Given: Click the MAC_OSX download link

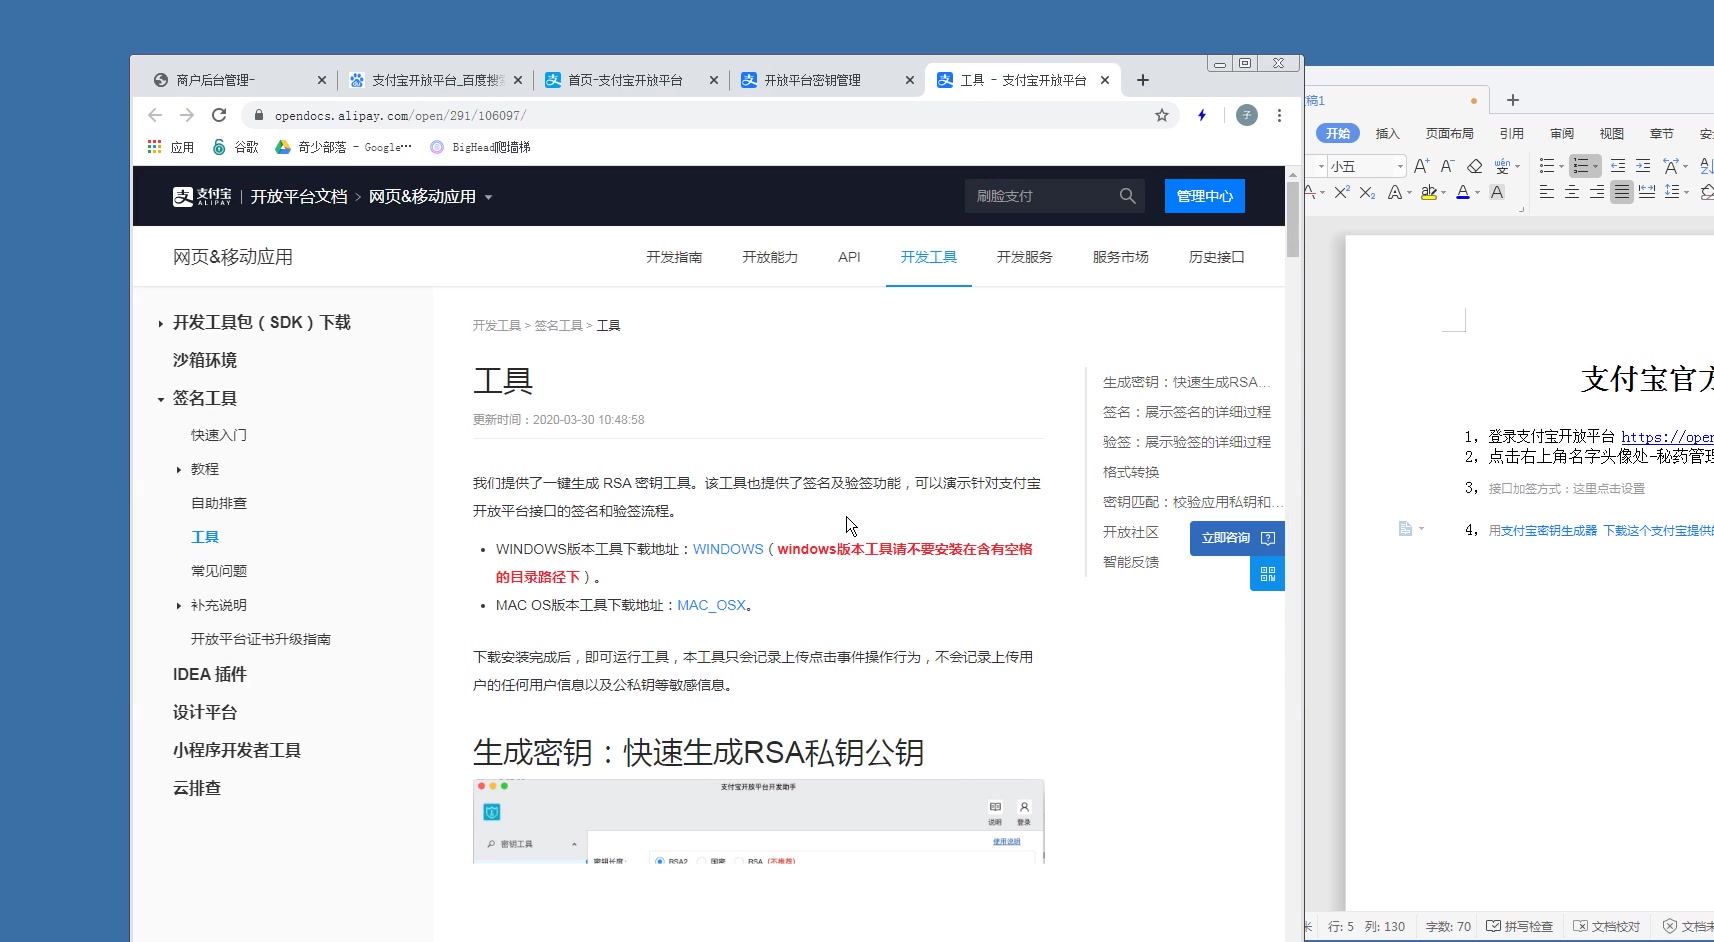Looking at the screenshot, I should 712,605.
